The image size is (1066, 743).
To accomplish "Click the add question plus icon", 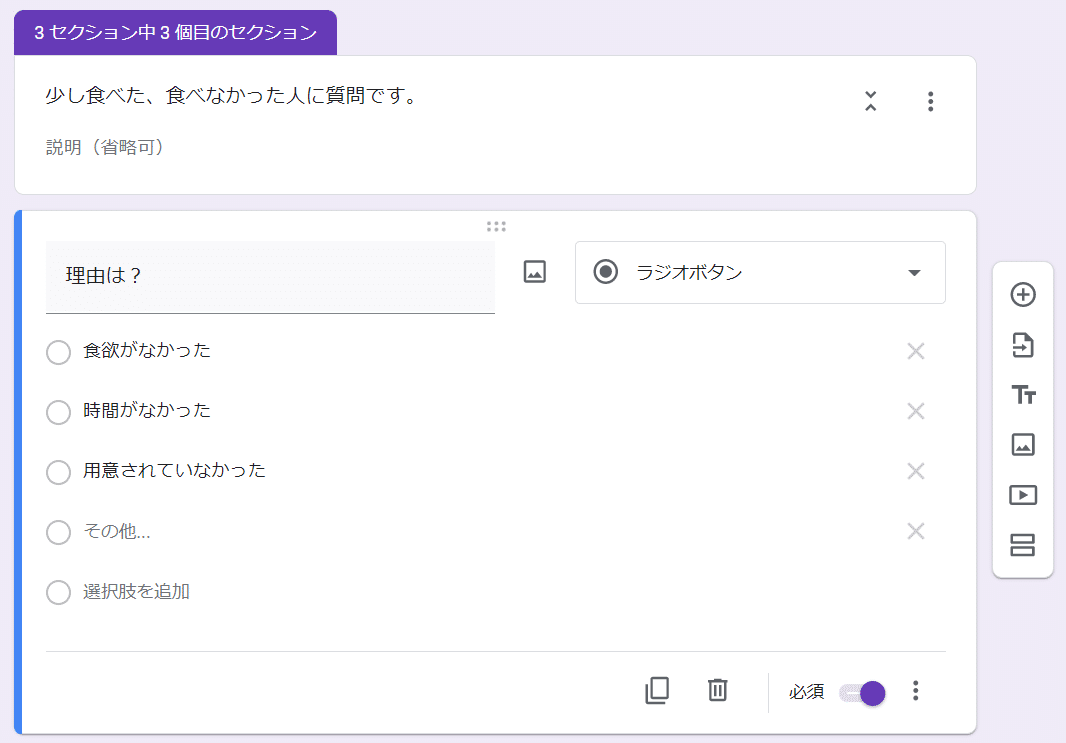I will click(1022, 295).
